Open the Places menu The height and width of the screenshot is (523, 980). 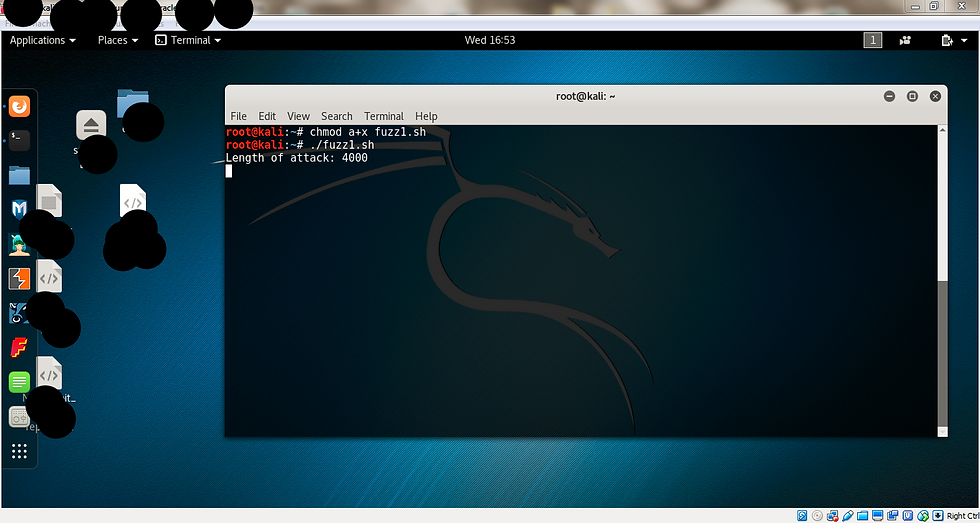point(118,40)
